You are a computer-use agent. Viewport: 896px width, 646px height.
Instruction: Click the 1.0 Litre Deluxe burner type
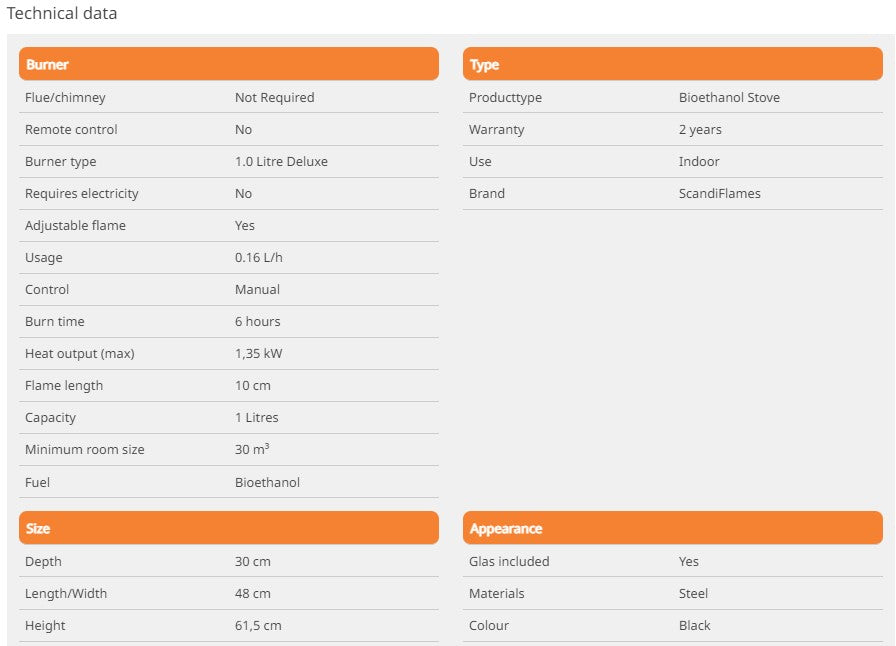[x=281, y=162]
